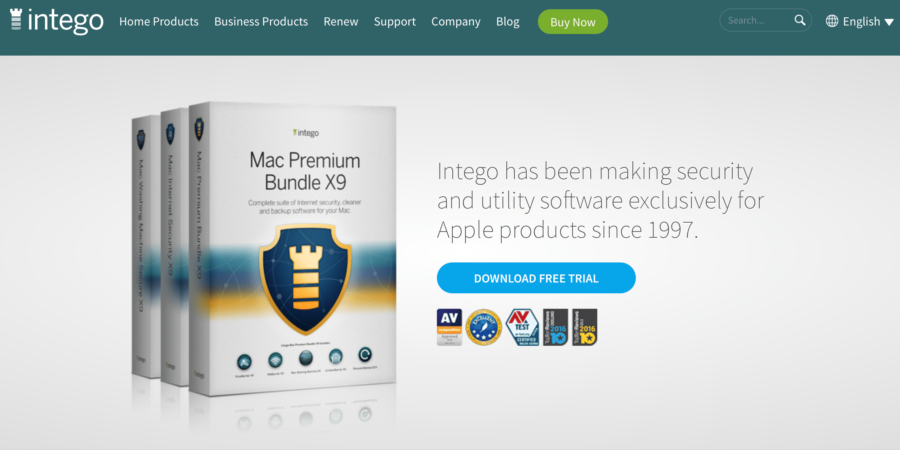This screenshot has width=900, height=450.
Task: Open the Home Products menu
Action: (159, 22)
